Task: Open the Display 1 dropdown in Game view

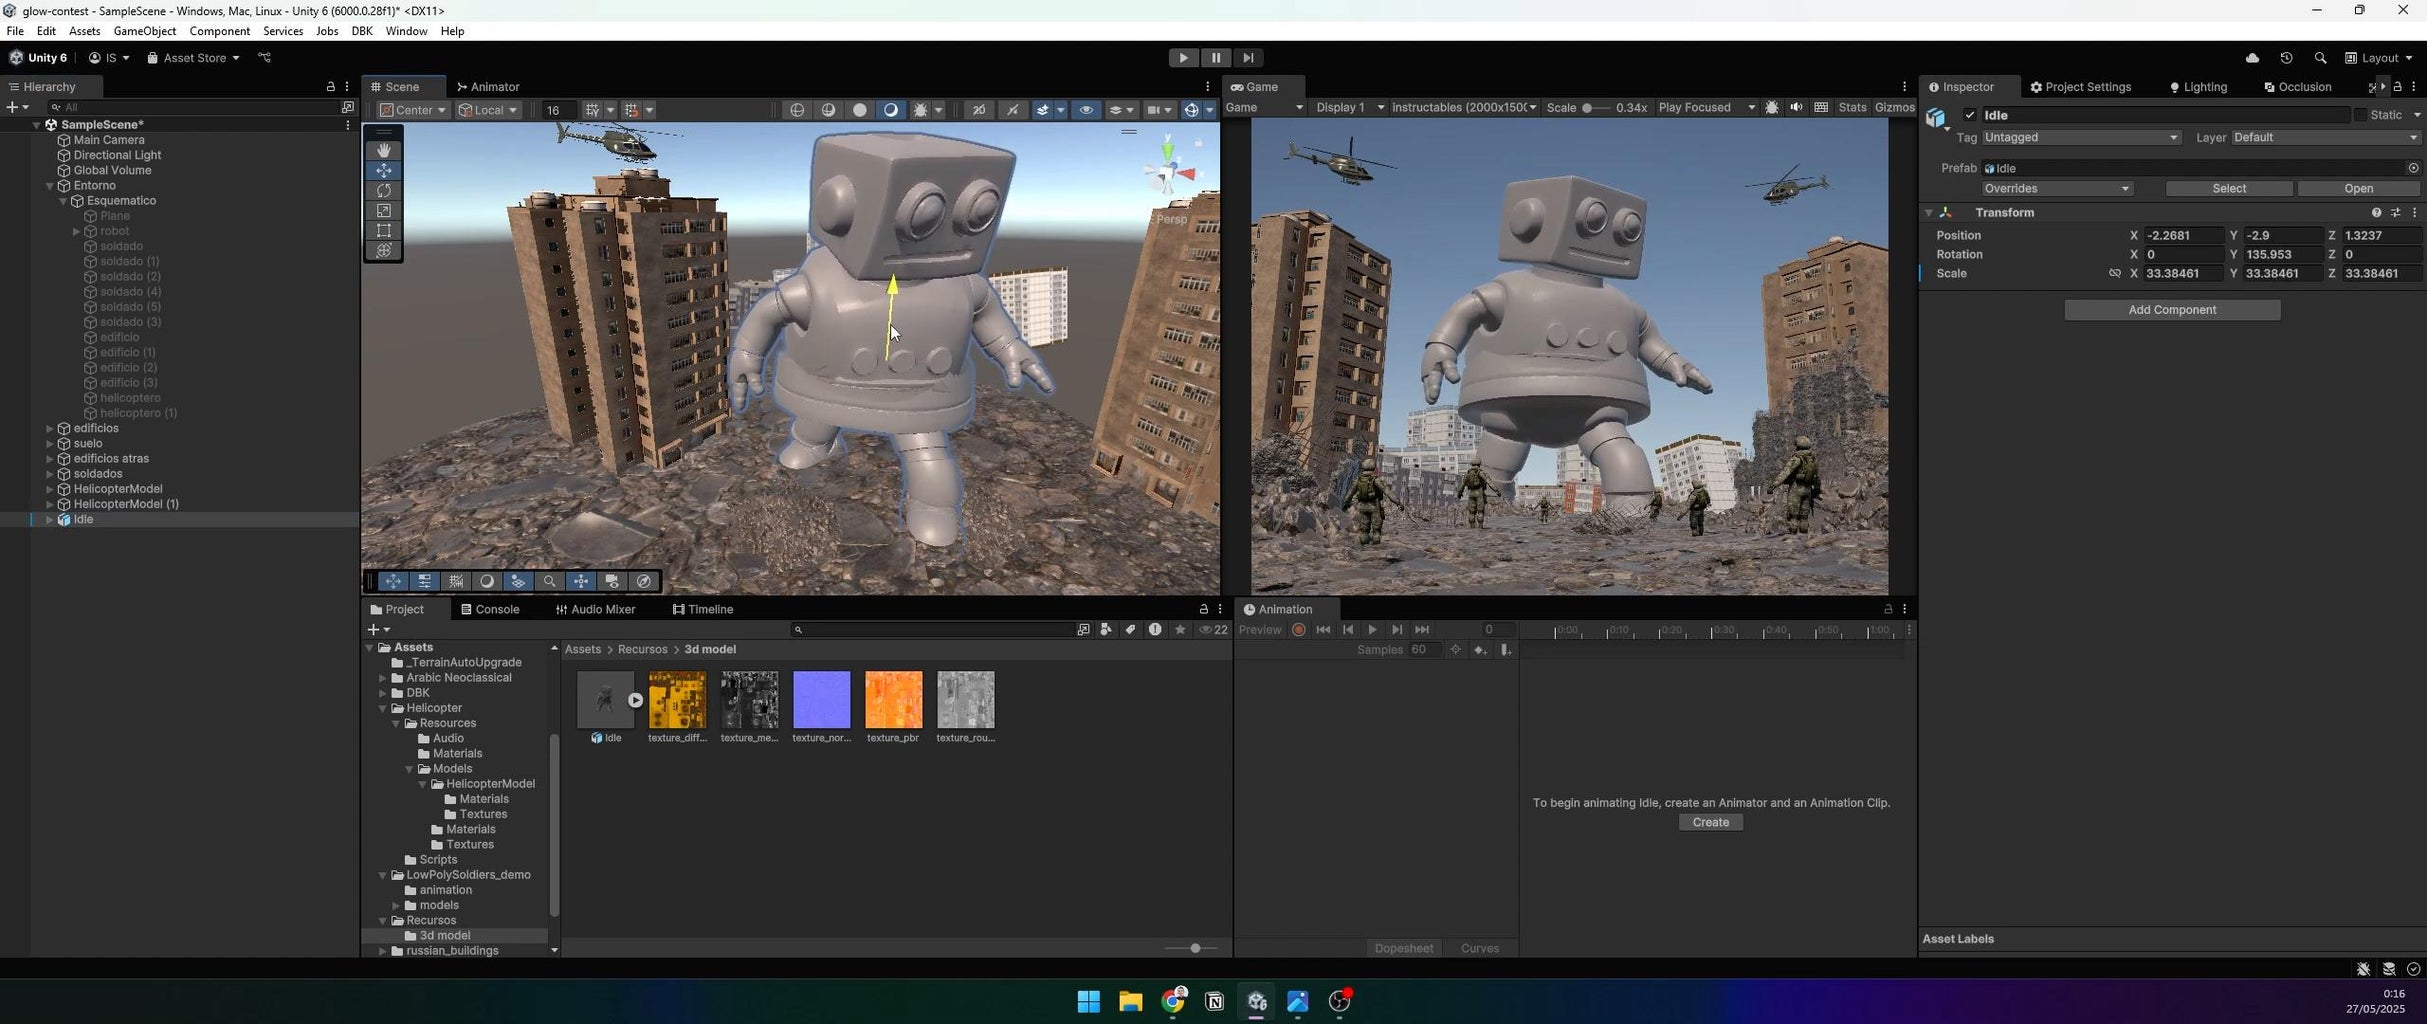Action: tap(1349, 107)
